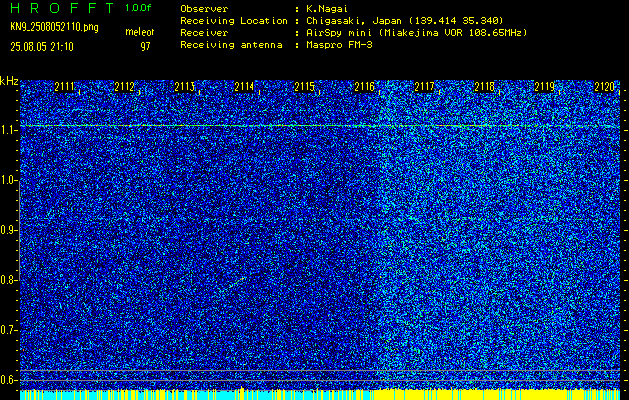The height and width of the screenshot is (400, 629).
Task: Click the 2111 time marker
Action: 65,87
